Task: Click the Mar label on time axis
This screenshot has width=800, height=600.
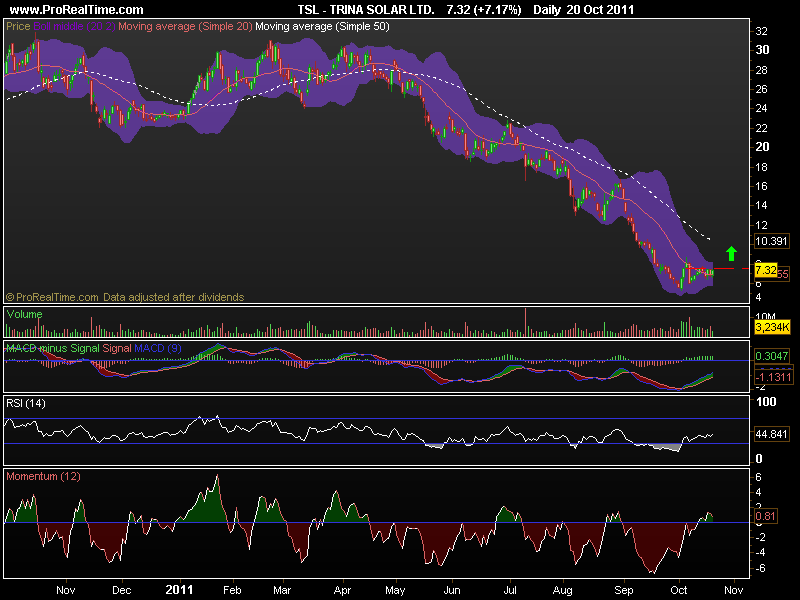Action: (282, 590)
